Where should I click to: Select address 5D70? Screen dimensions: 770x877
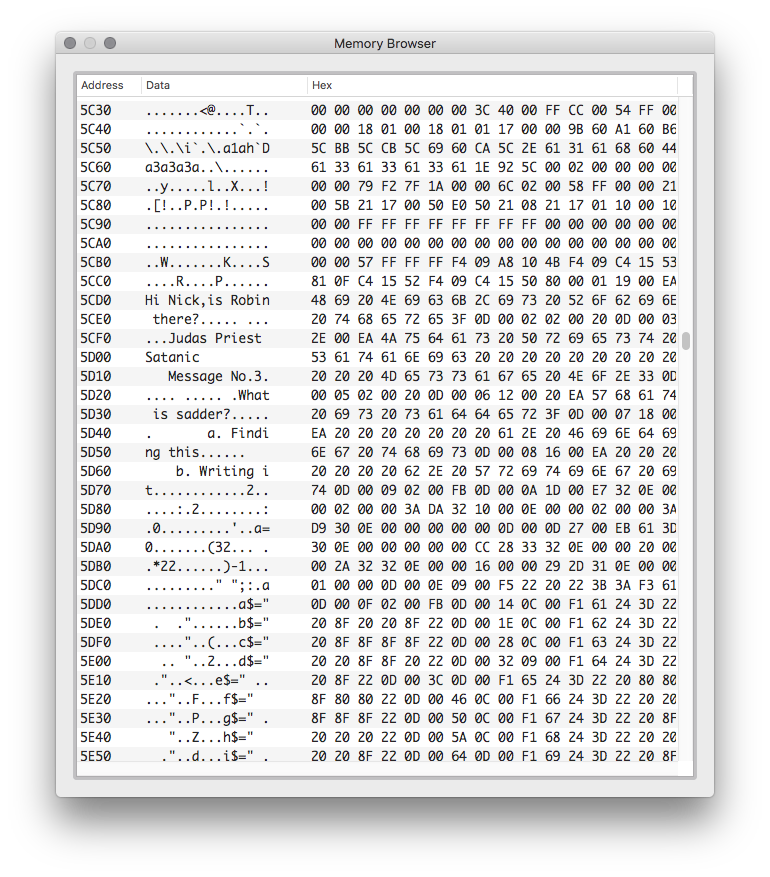point(96,491)
